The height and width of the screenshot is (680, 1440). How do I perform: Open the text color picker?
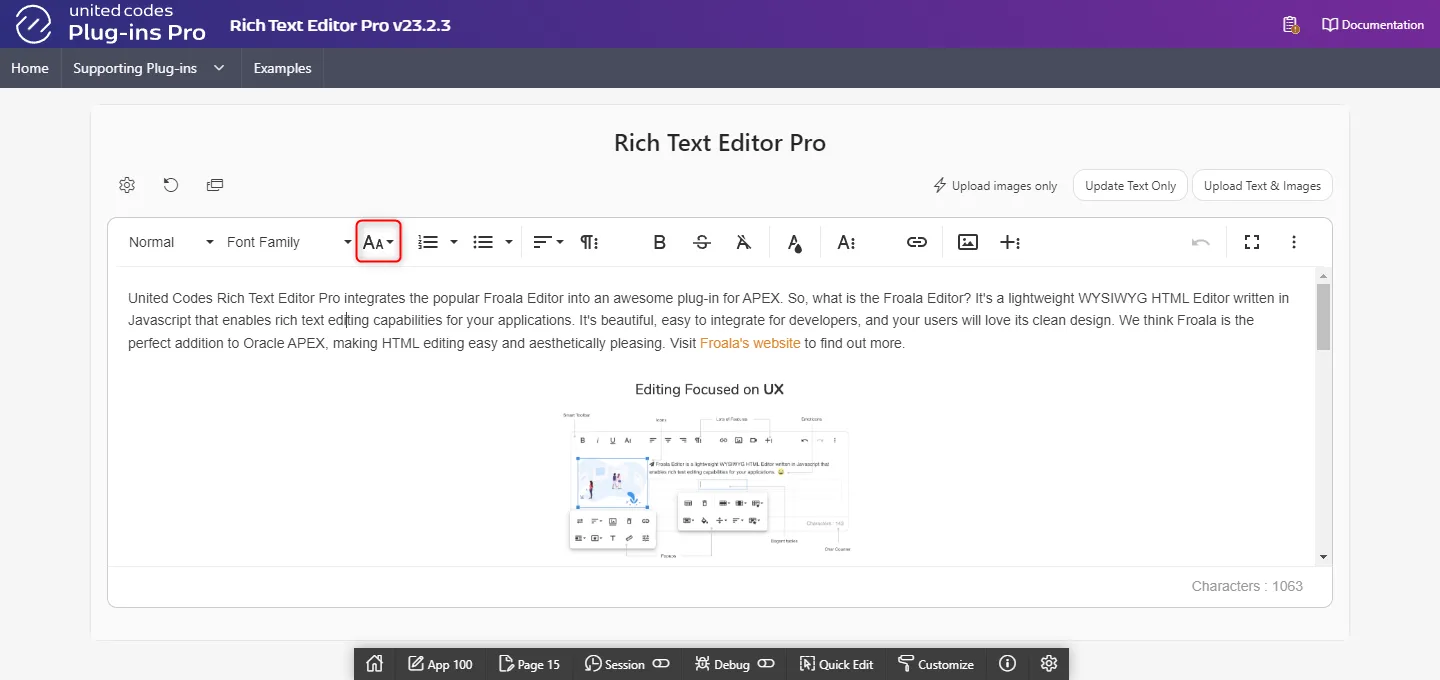794,242
